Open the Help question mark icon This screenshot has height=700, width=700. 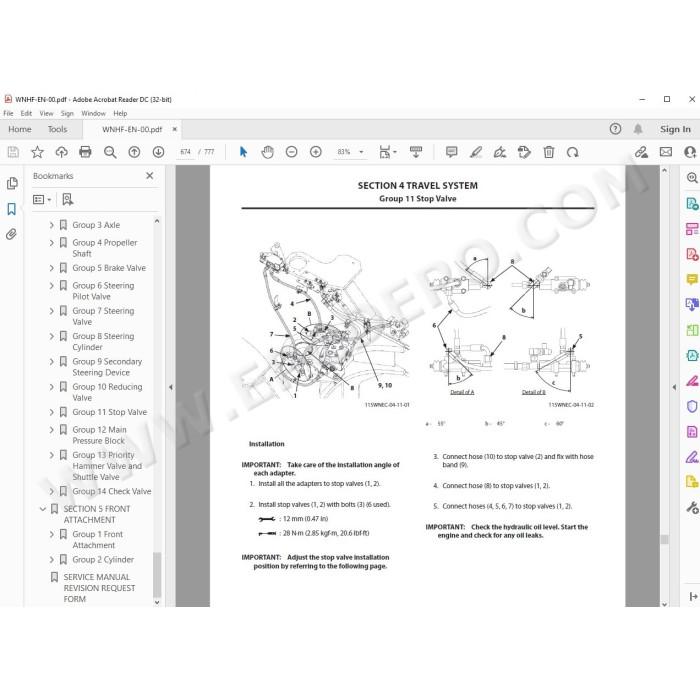click(x=615, y=129)
